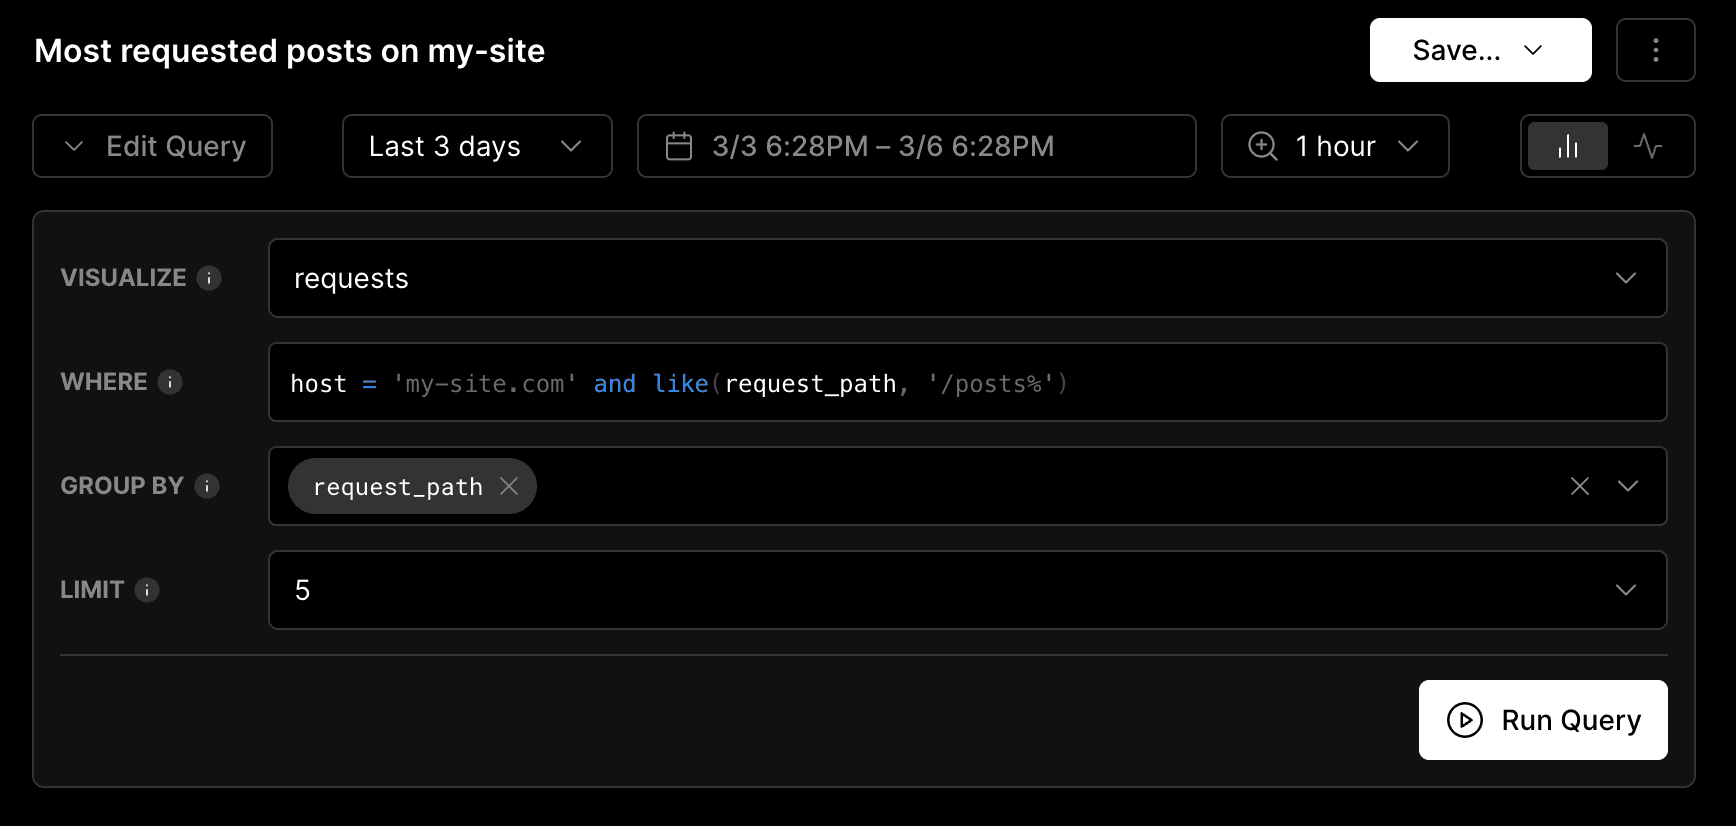Remove the request_path group-by tag

(x=509, y=486)
